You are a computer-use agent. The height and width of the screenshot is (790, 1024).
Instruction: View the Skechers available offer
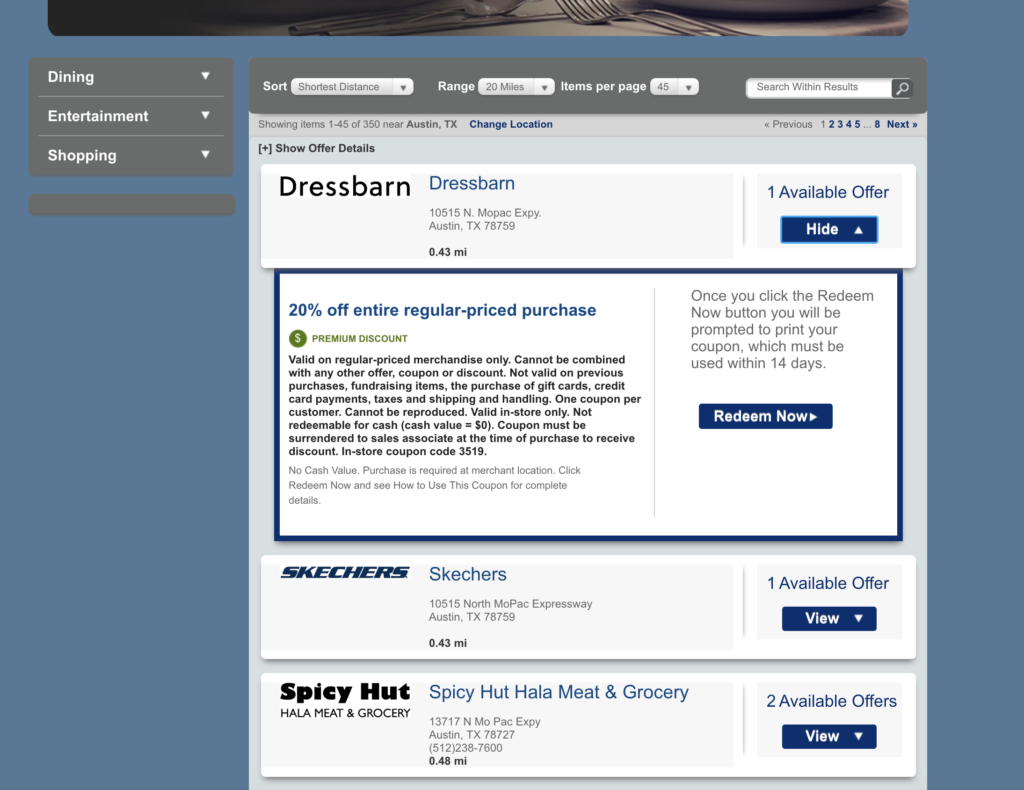[829, 619]
